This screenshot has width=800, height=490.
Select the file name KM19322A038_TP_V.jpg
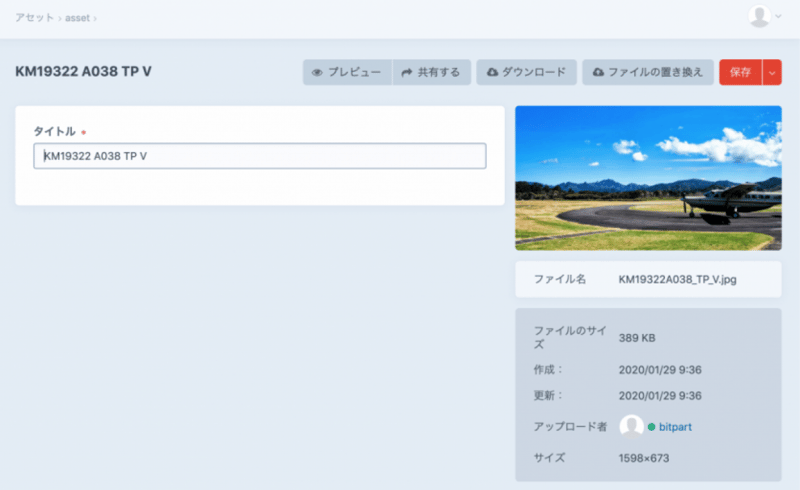pos(677,279)
